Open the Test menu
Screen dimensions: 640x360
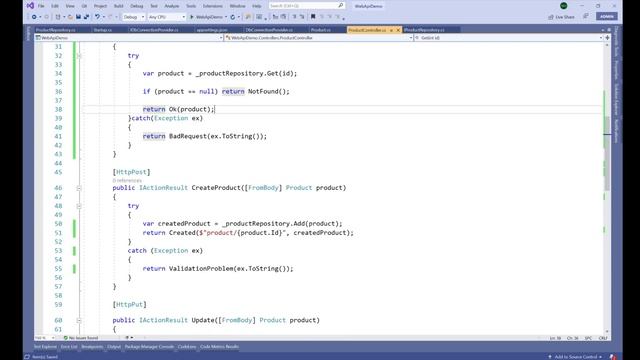[154, 6]
